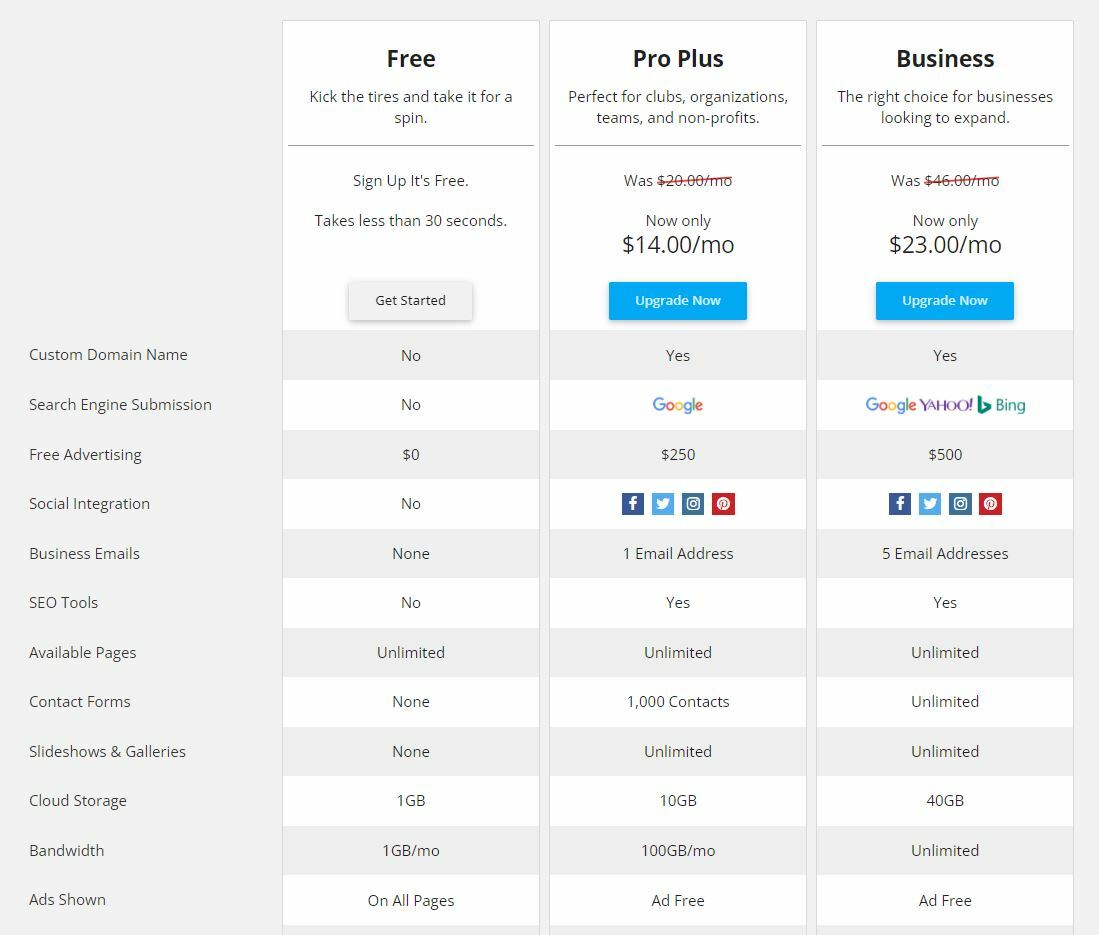This screenshot has height=935, width=1099.
Task: Click the Search Engine Submission feature label
Action: 120,405
